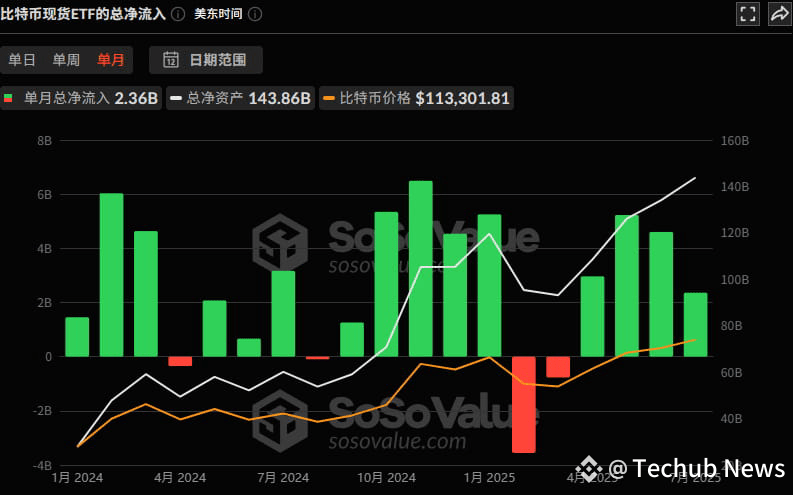This screenshot has height=495, width=793.
Task: Click the x-axis label 1月 2024
Action: click(77, 477)
